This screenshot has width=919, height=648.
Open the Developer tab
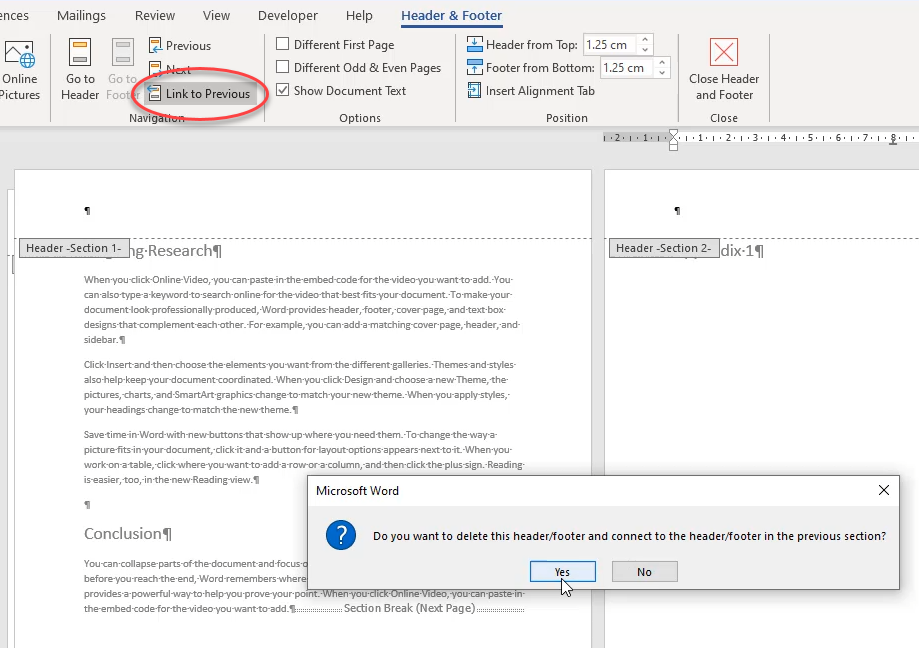(x=288, y=16)
